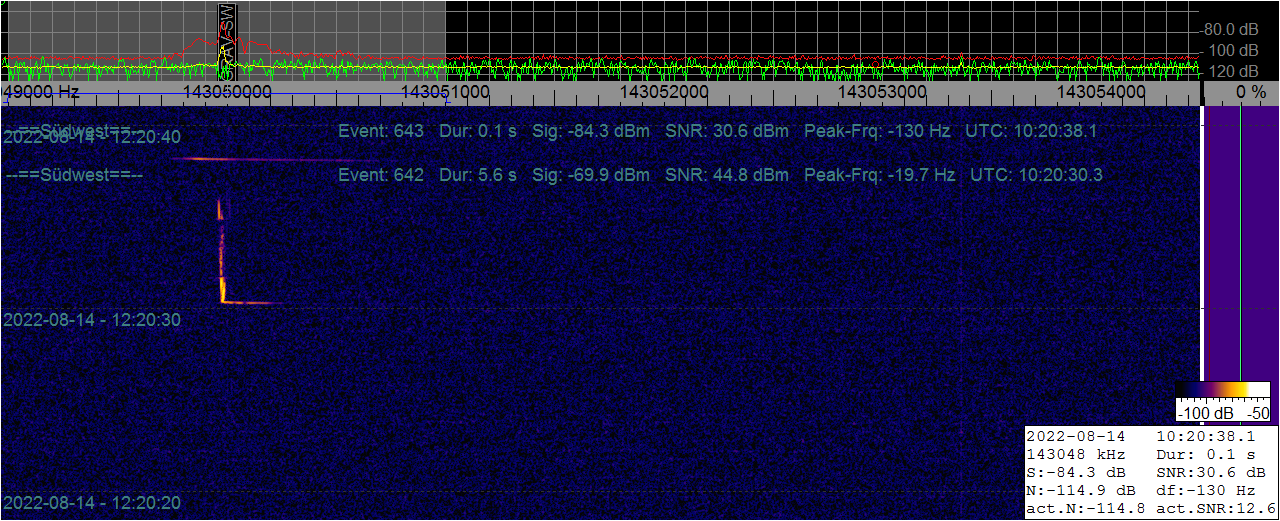The width and height of the screenshot is (1280, 521).
Task: Click the 100 dB scale label
Action: [1235, 50]
